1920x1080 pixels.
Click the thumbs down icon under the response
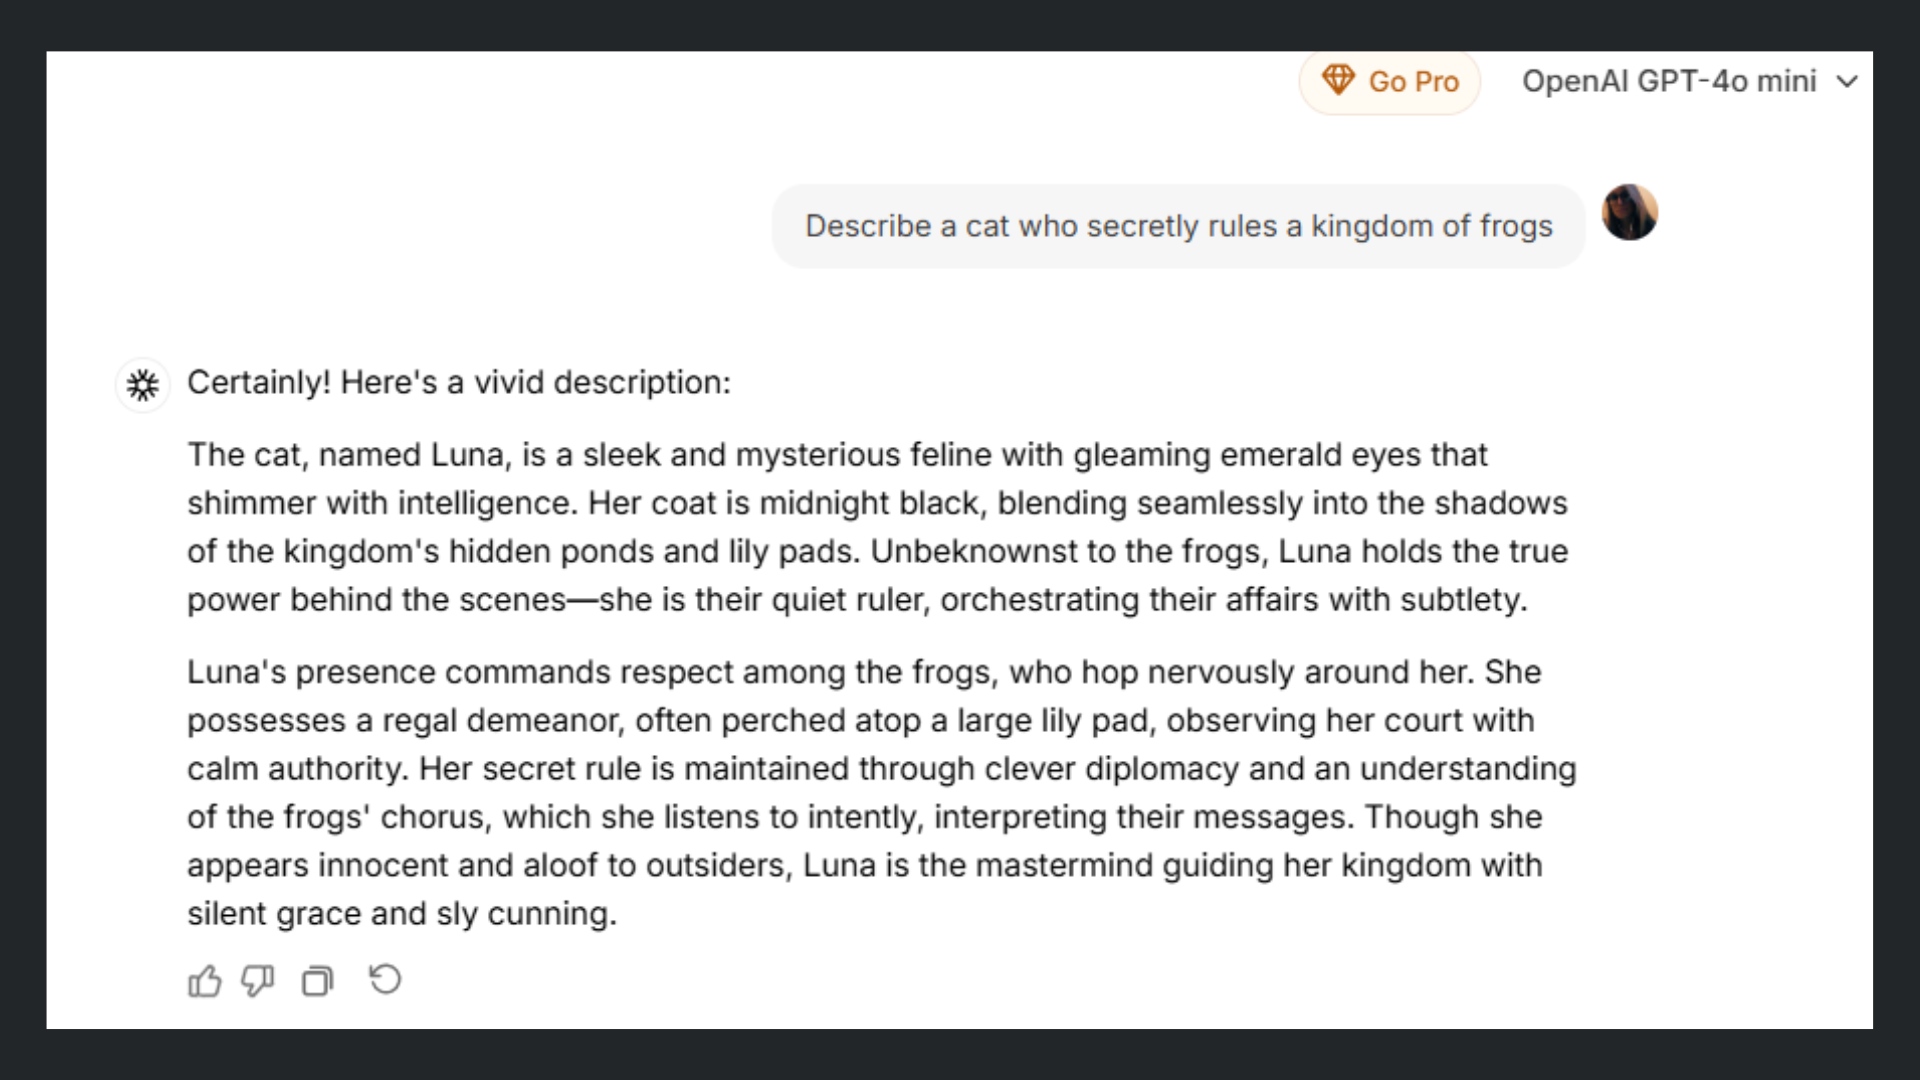pyautogui.click(x=258, y=981)
